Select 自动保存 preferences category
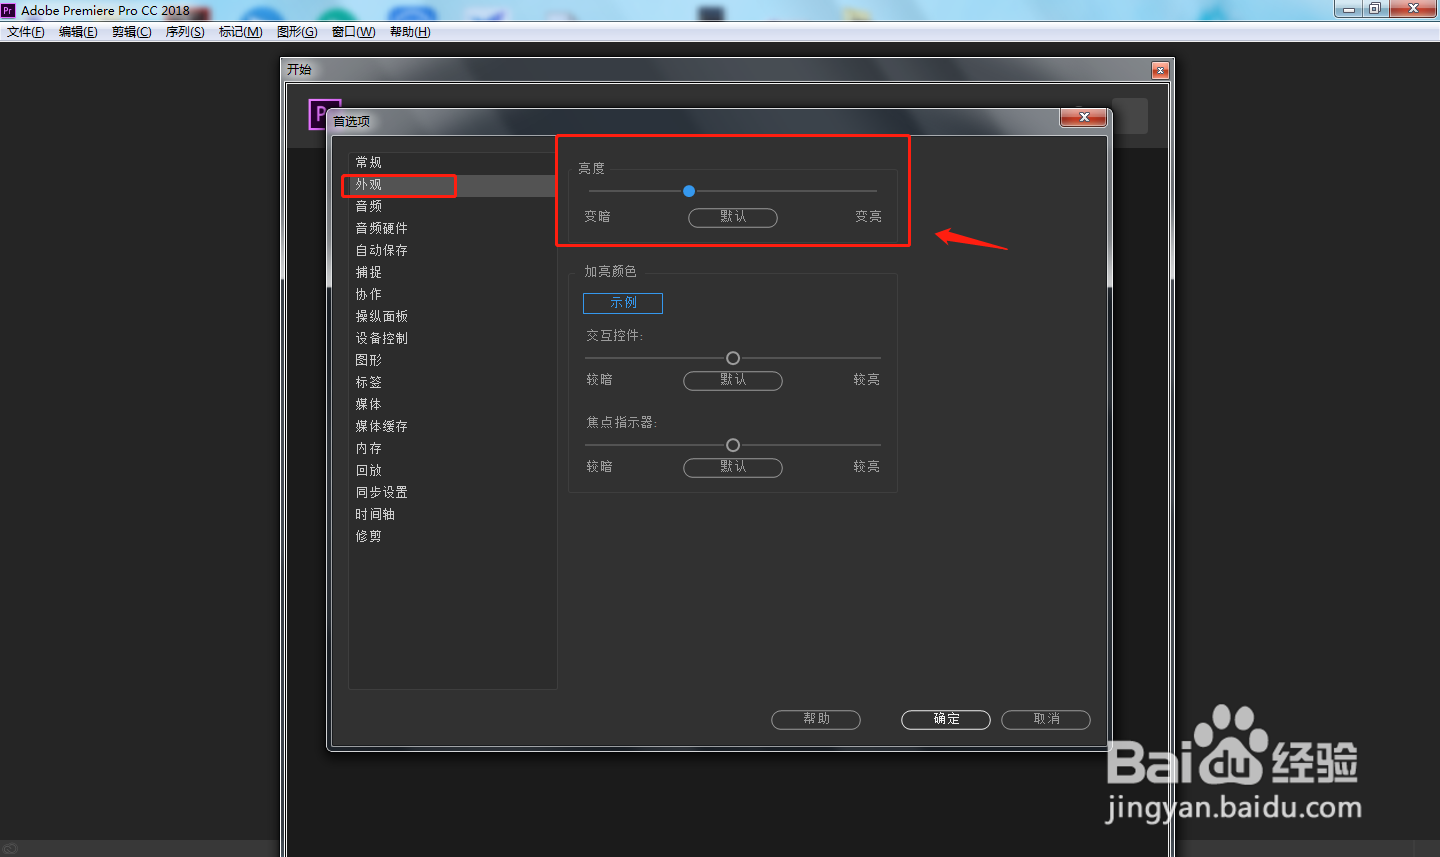 tap(452, 250)
